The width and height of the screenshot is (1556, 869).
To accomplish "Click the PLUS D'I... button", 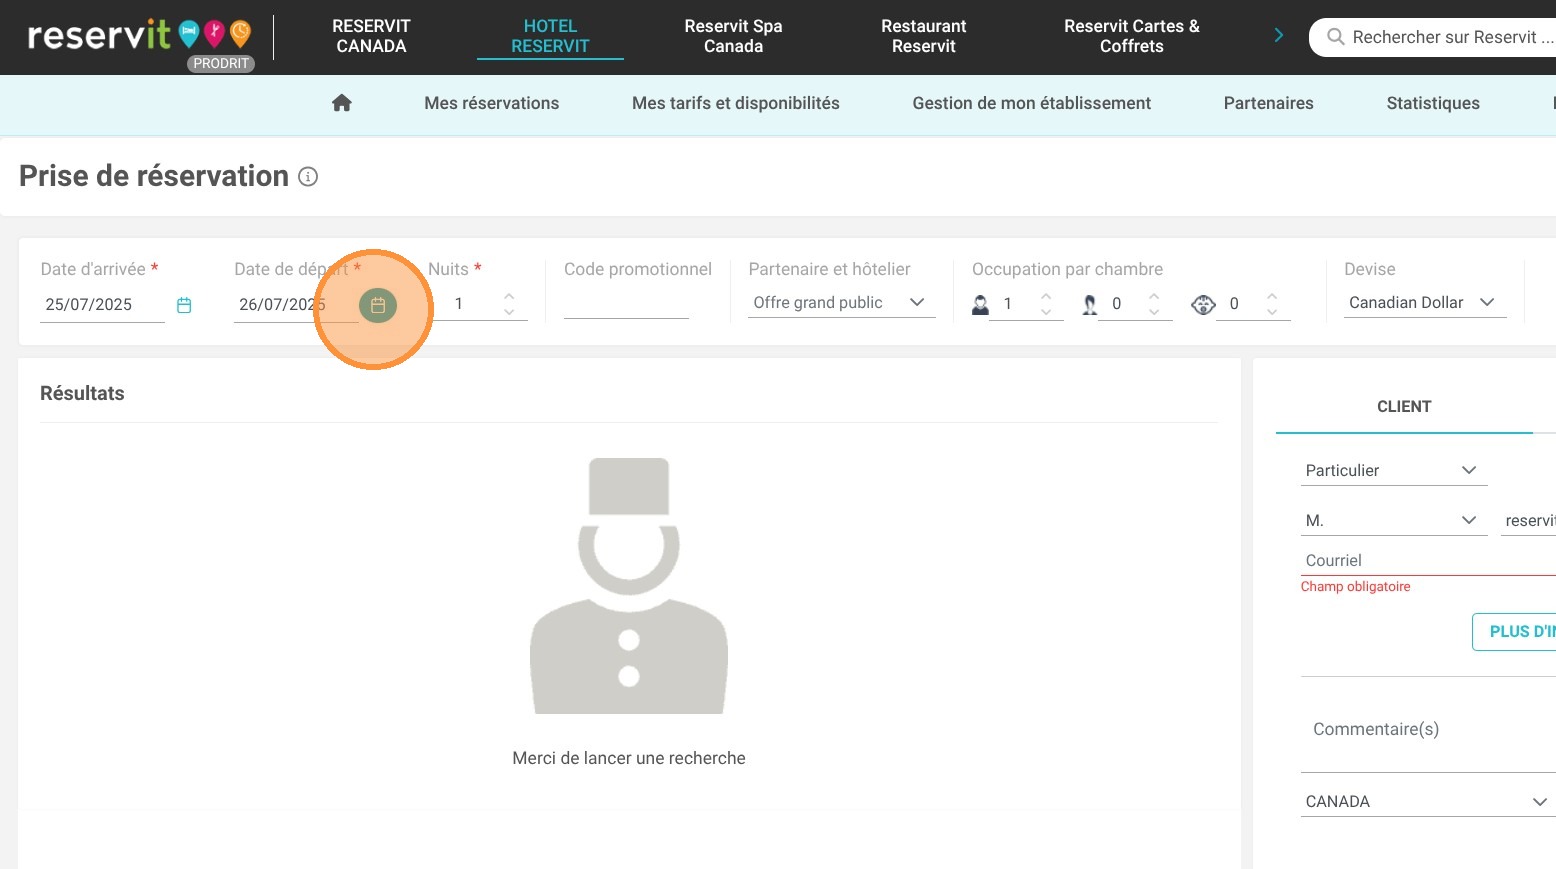I will (1514, 632).
